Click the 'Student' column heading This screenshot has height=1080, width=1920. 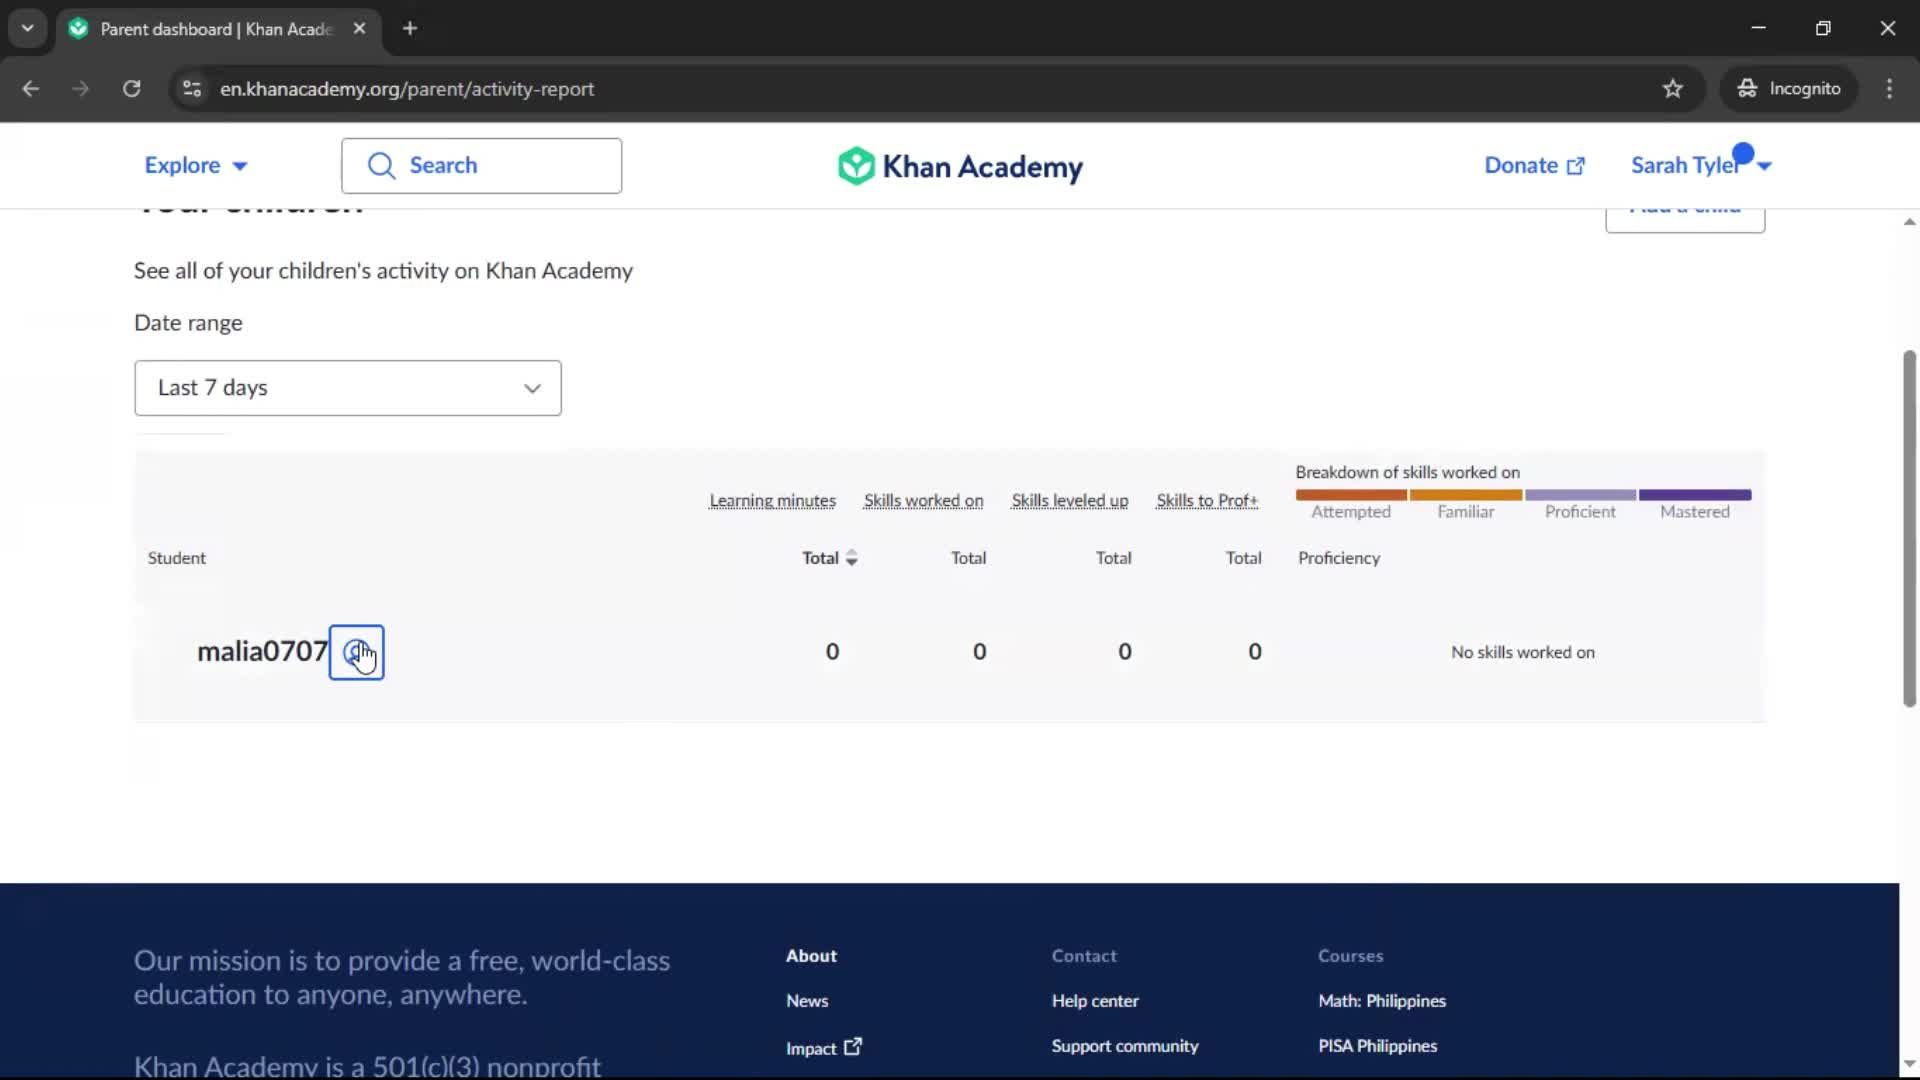176,558
